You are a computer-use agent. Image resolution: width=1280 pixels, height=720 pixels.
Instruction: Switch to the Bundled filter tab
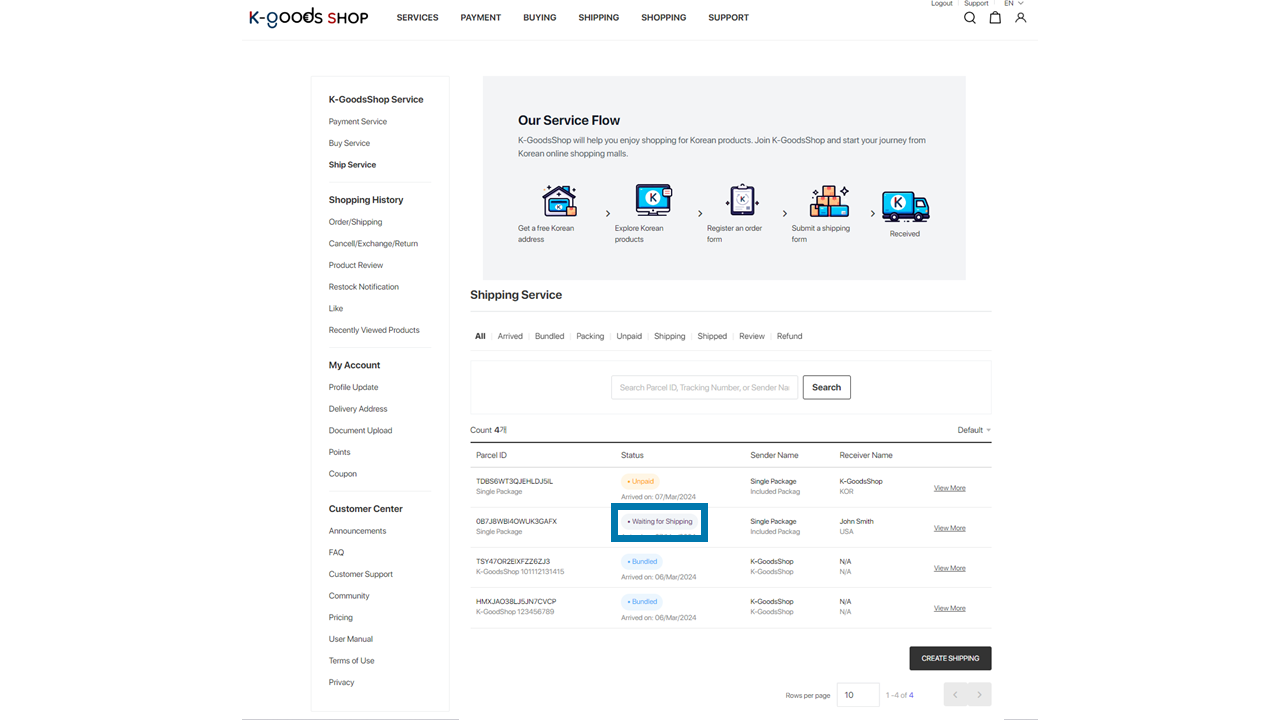click(549, 336)
